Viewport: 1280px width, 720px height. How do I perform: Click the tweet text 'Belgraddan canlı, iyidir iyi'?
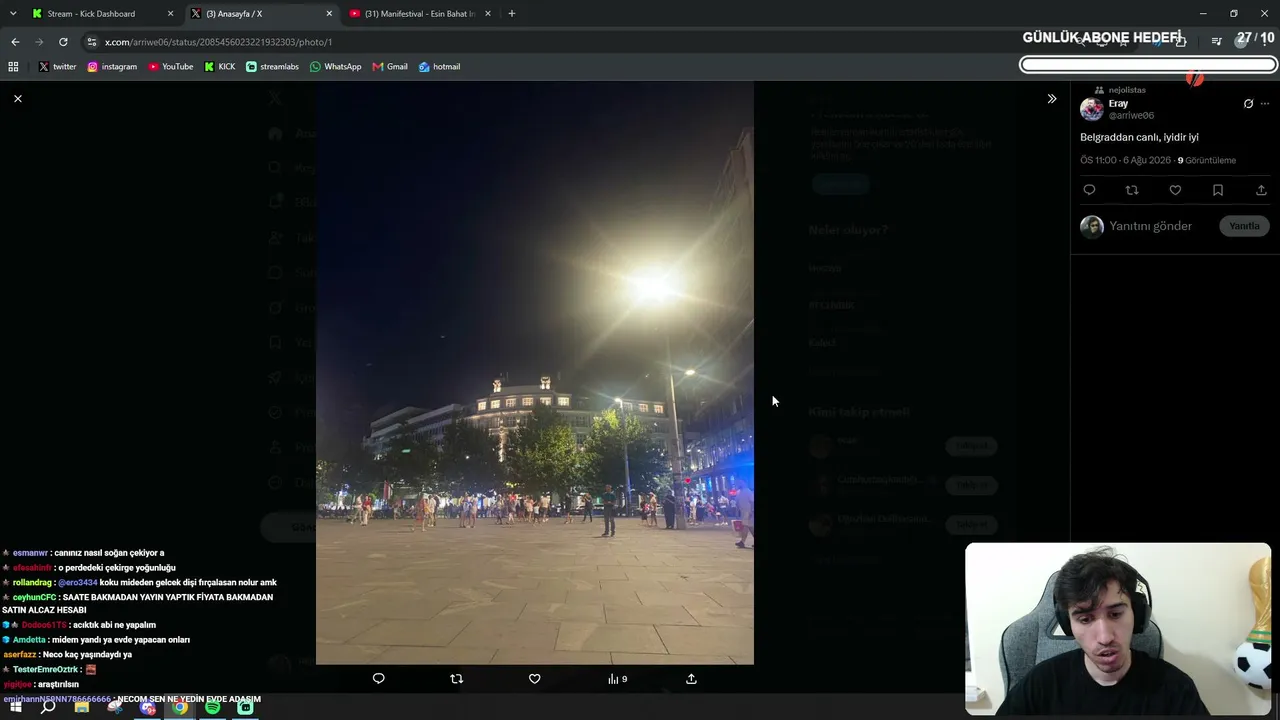[1139, 137]
